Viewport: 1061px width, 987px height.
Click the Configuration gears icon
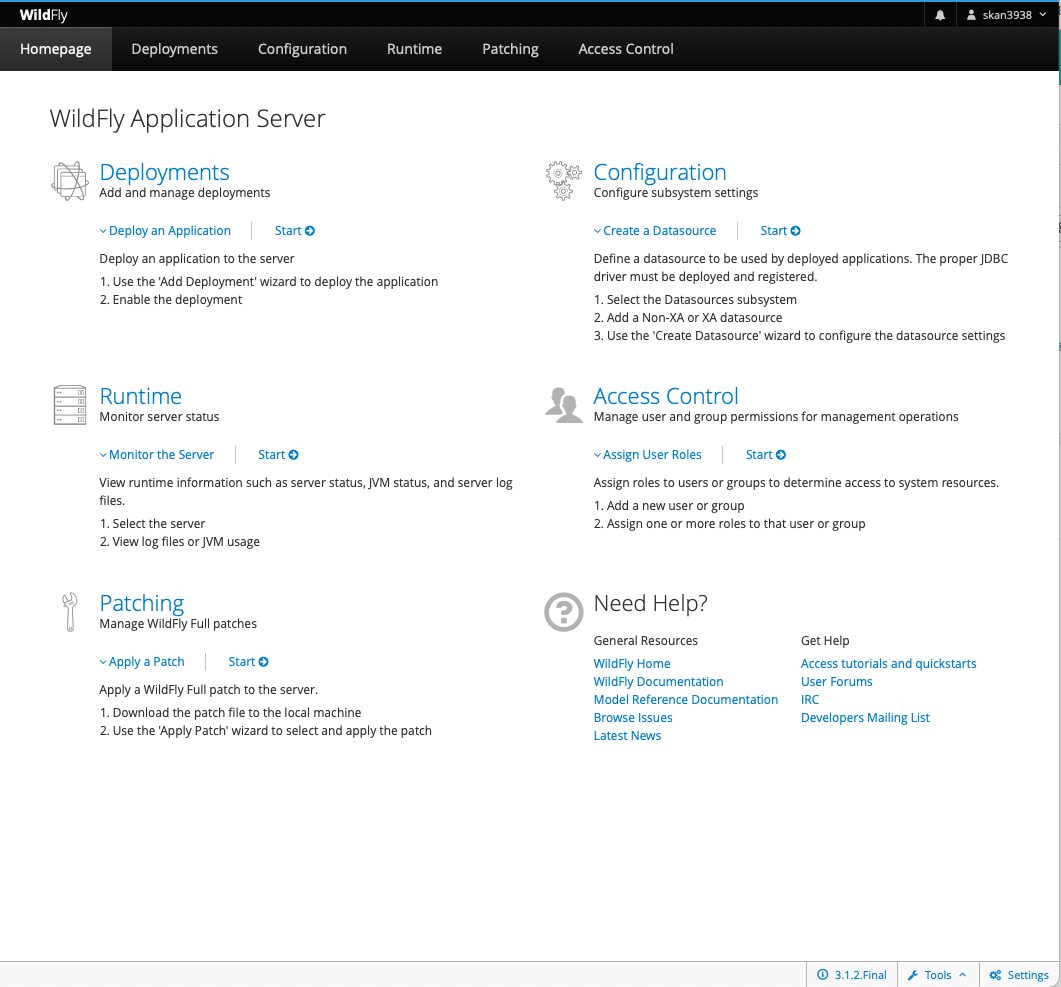[564, 181]
